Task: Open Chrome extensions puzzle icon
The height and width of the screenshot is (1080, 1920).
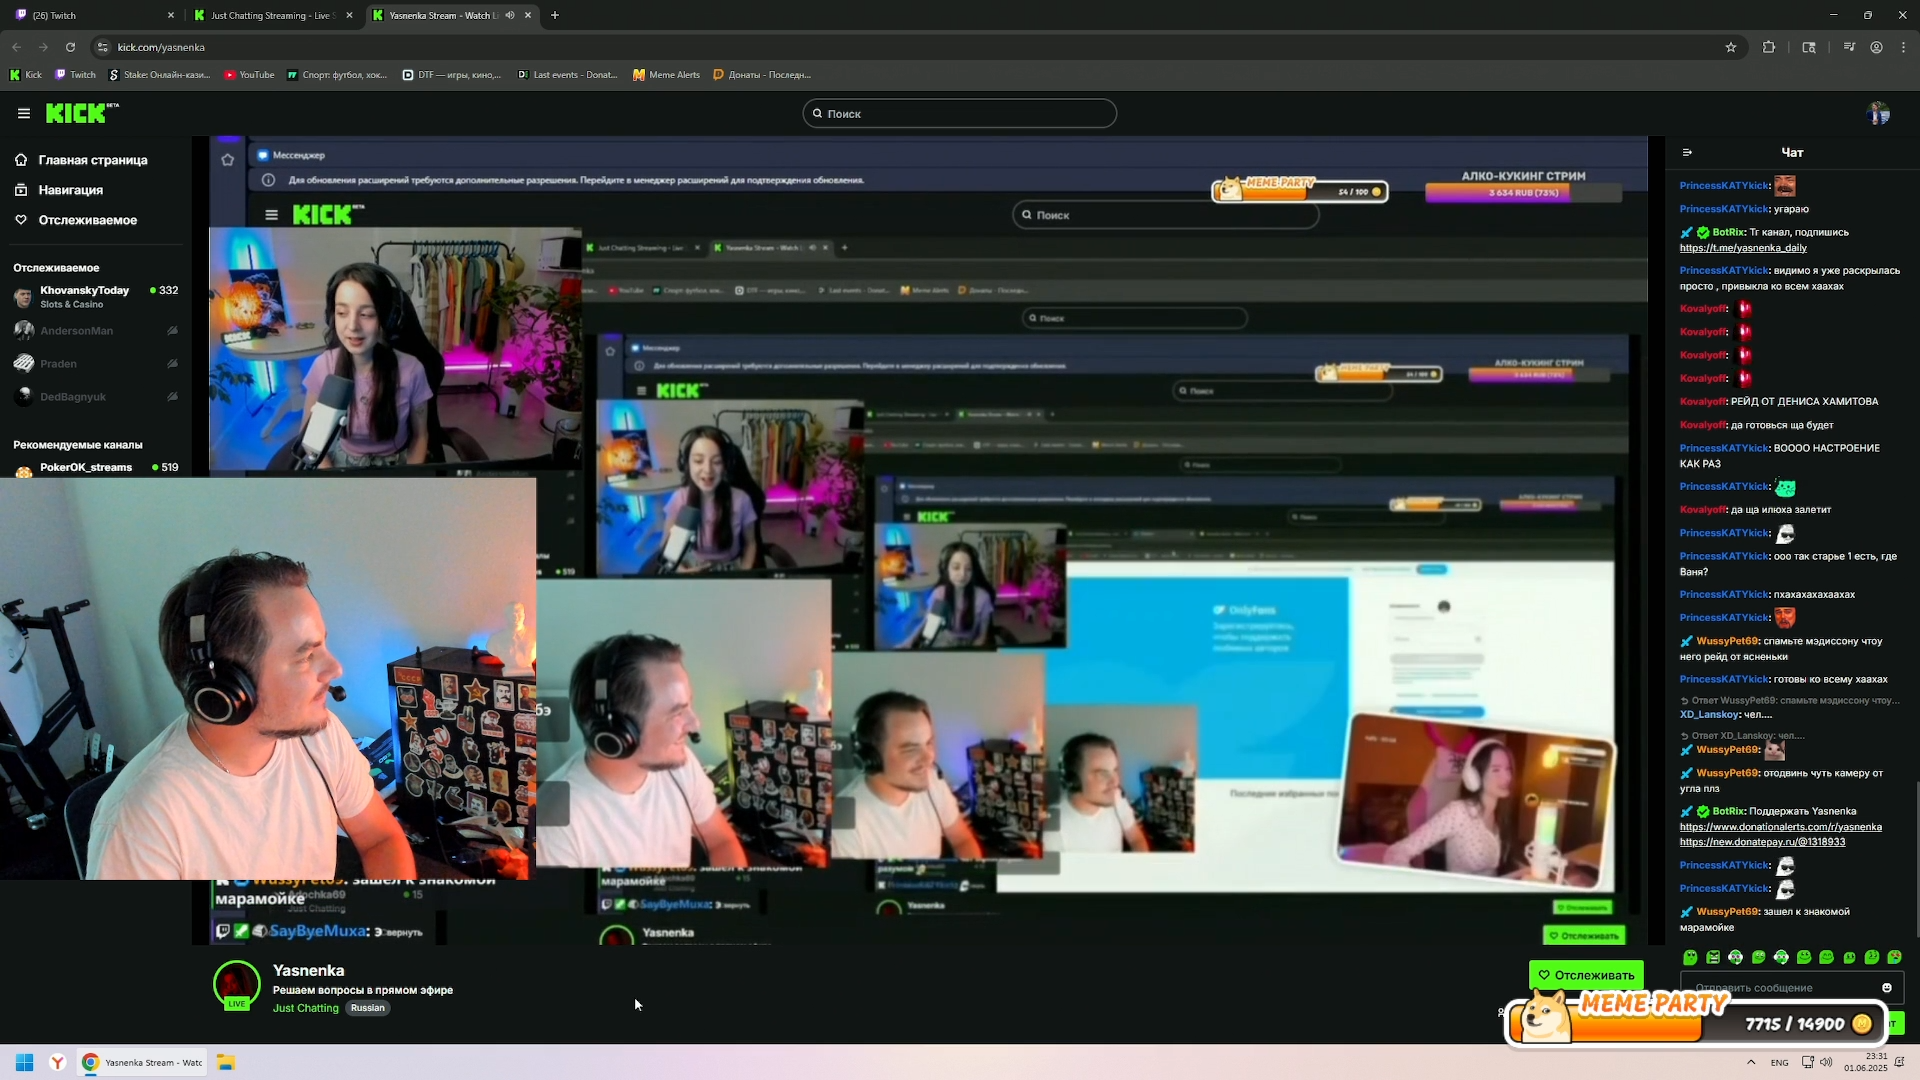Action: 1769,47
